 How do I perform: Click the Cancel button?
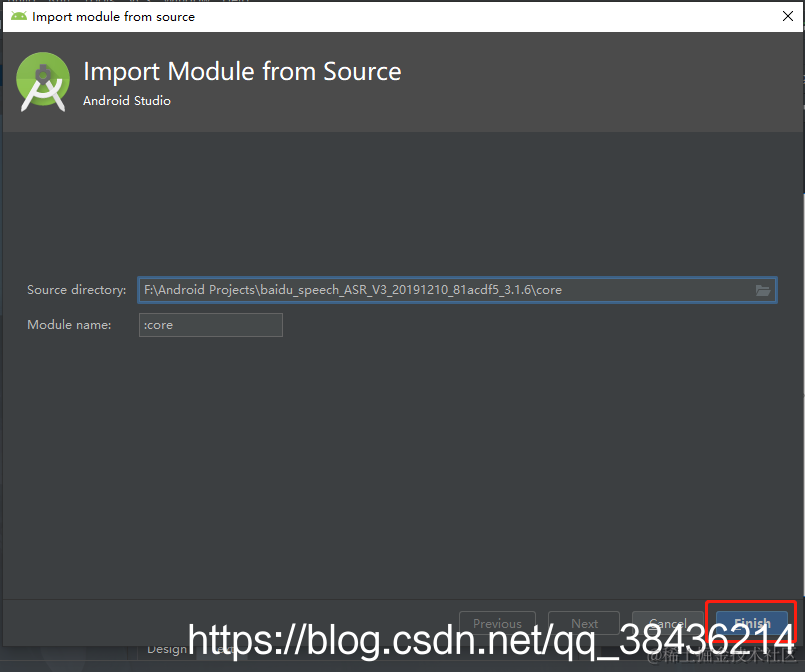pos(667,623)
